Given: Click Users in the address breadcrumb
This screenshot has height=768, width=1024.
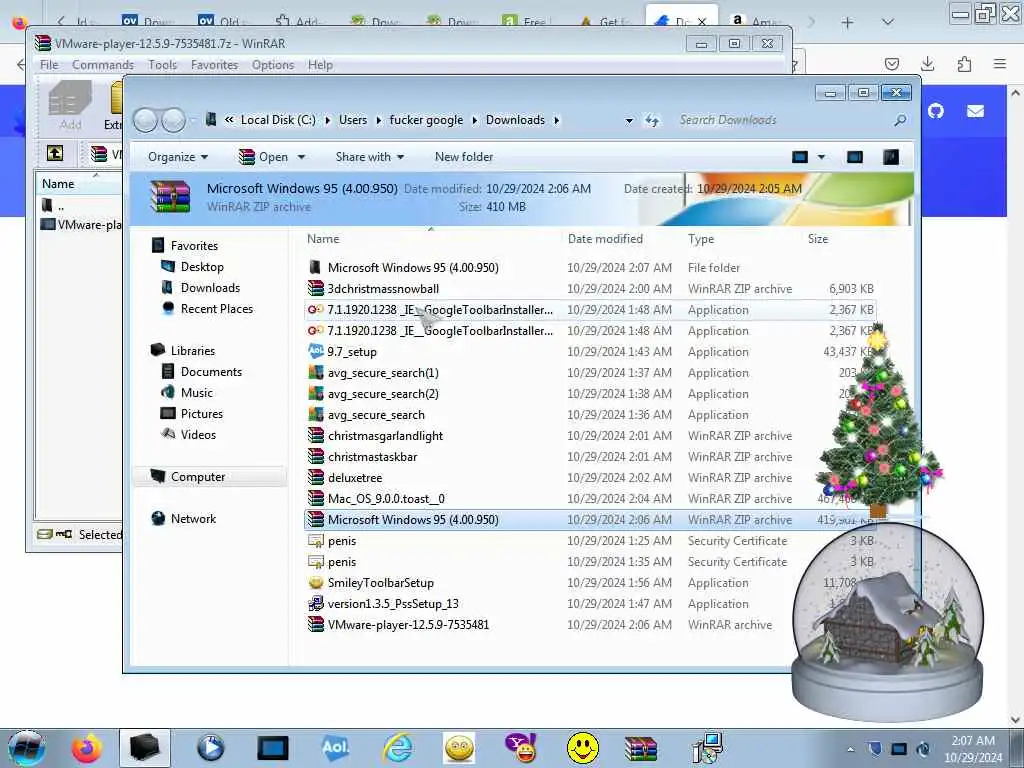Looking at the screenshot, I should pyautogui.click(x=353, y=120).
